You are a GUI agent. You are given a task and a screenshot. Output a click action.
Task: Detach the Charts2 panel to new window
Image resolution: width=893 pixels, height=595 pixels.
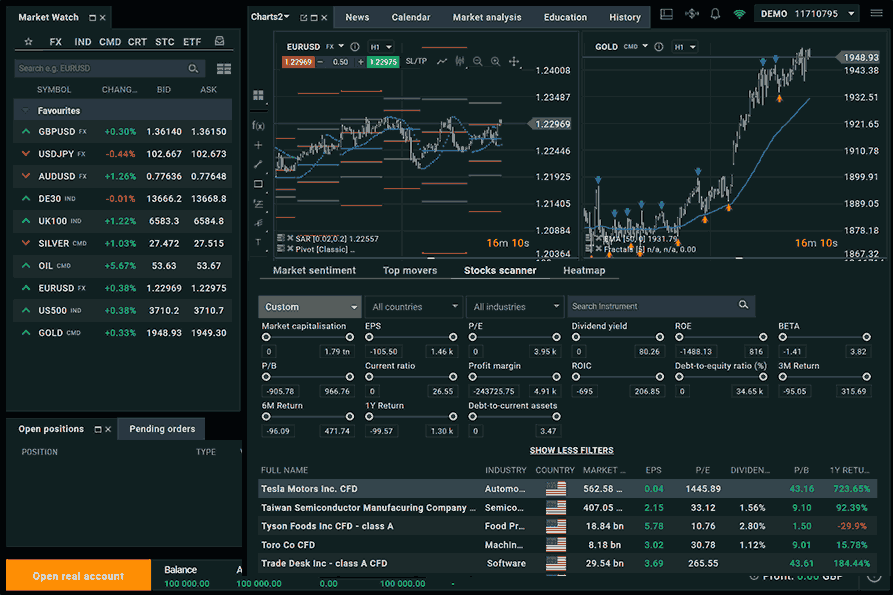coord(304,18)
